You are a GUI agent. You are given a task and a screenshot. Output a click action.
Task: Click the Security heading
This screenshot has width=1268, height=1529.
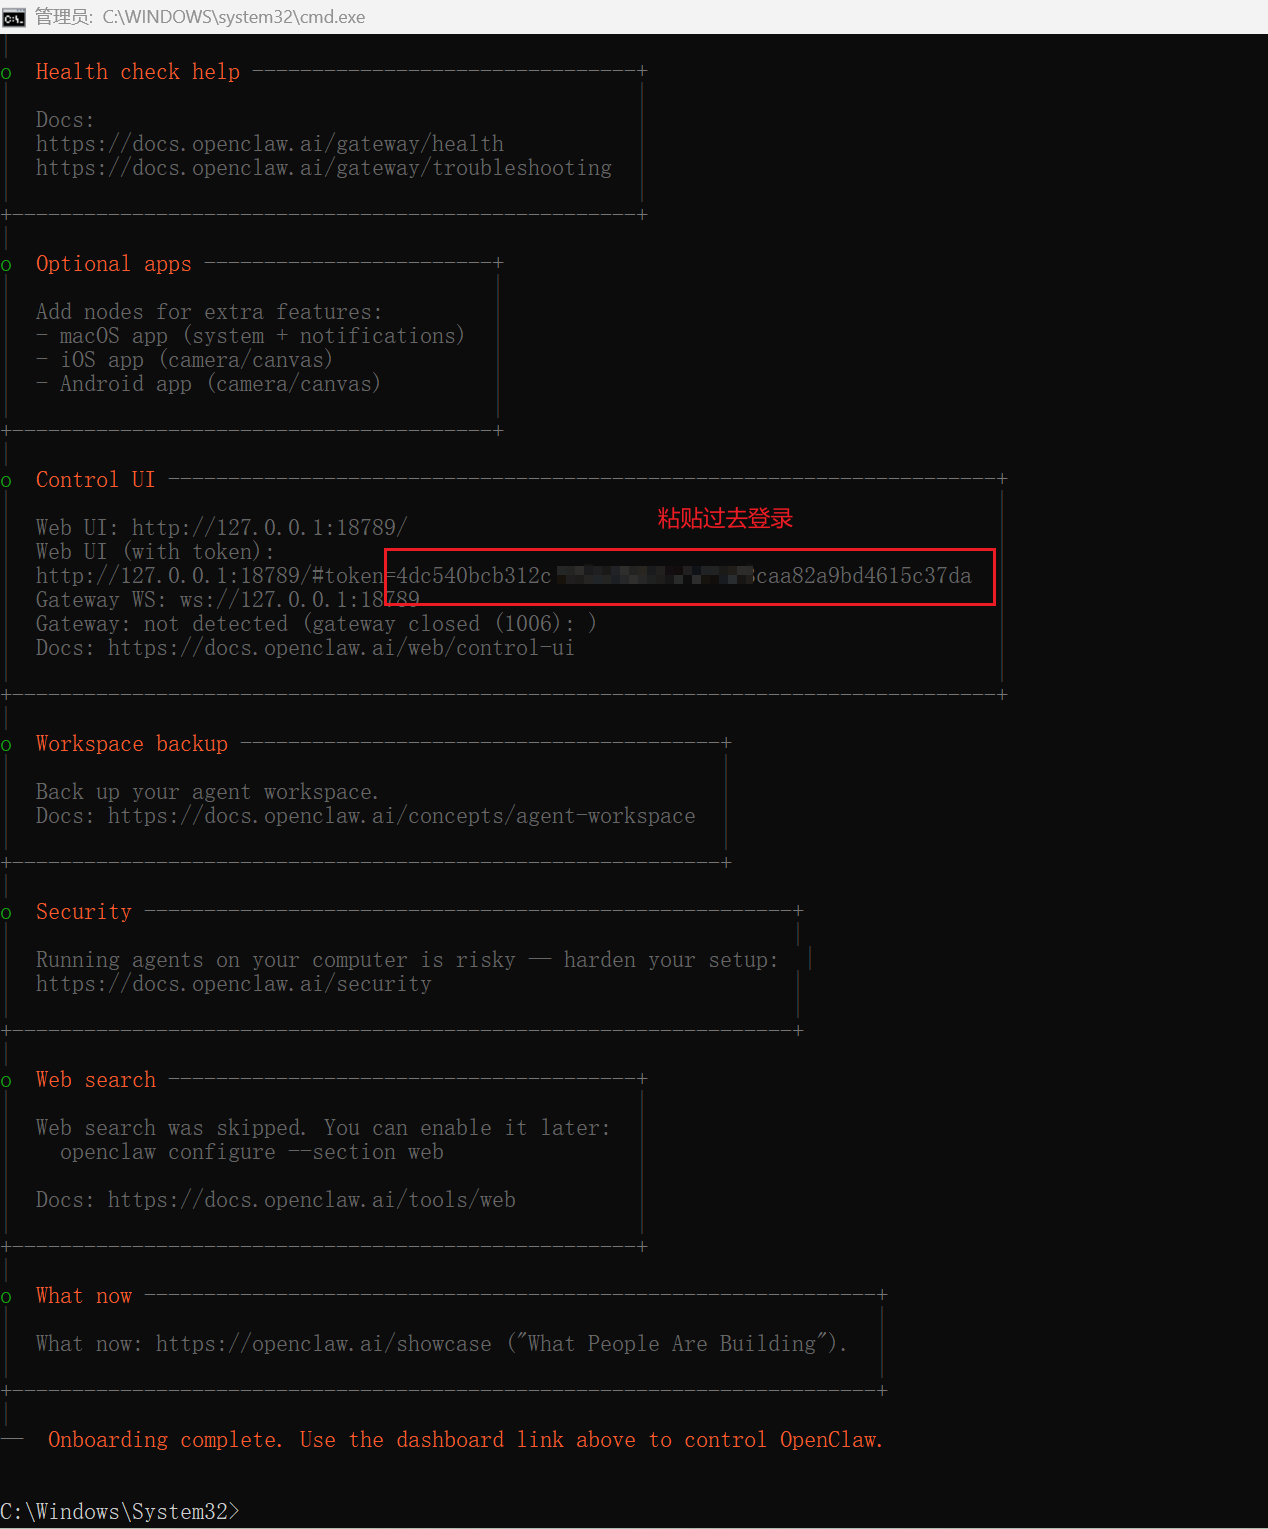pos(84,912)
